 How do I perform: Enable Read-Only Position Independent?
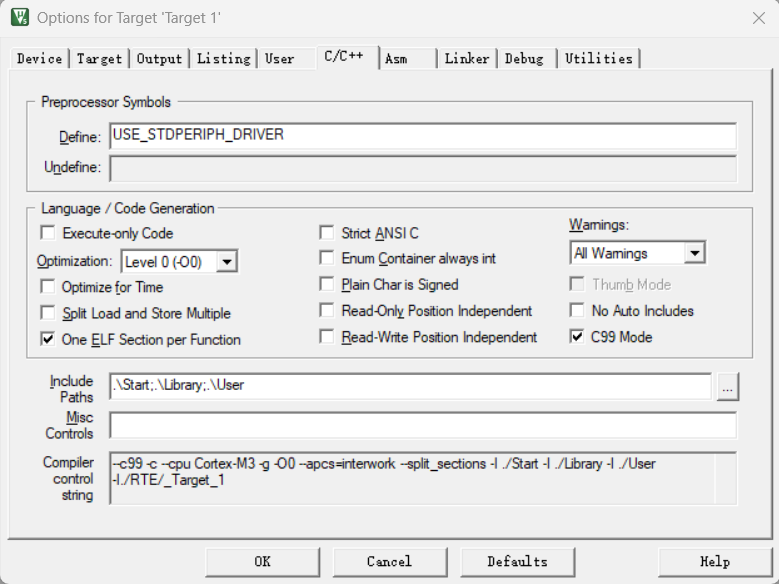click(326, 311)
